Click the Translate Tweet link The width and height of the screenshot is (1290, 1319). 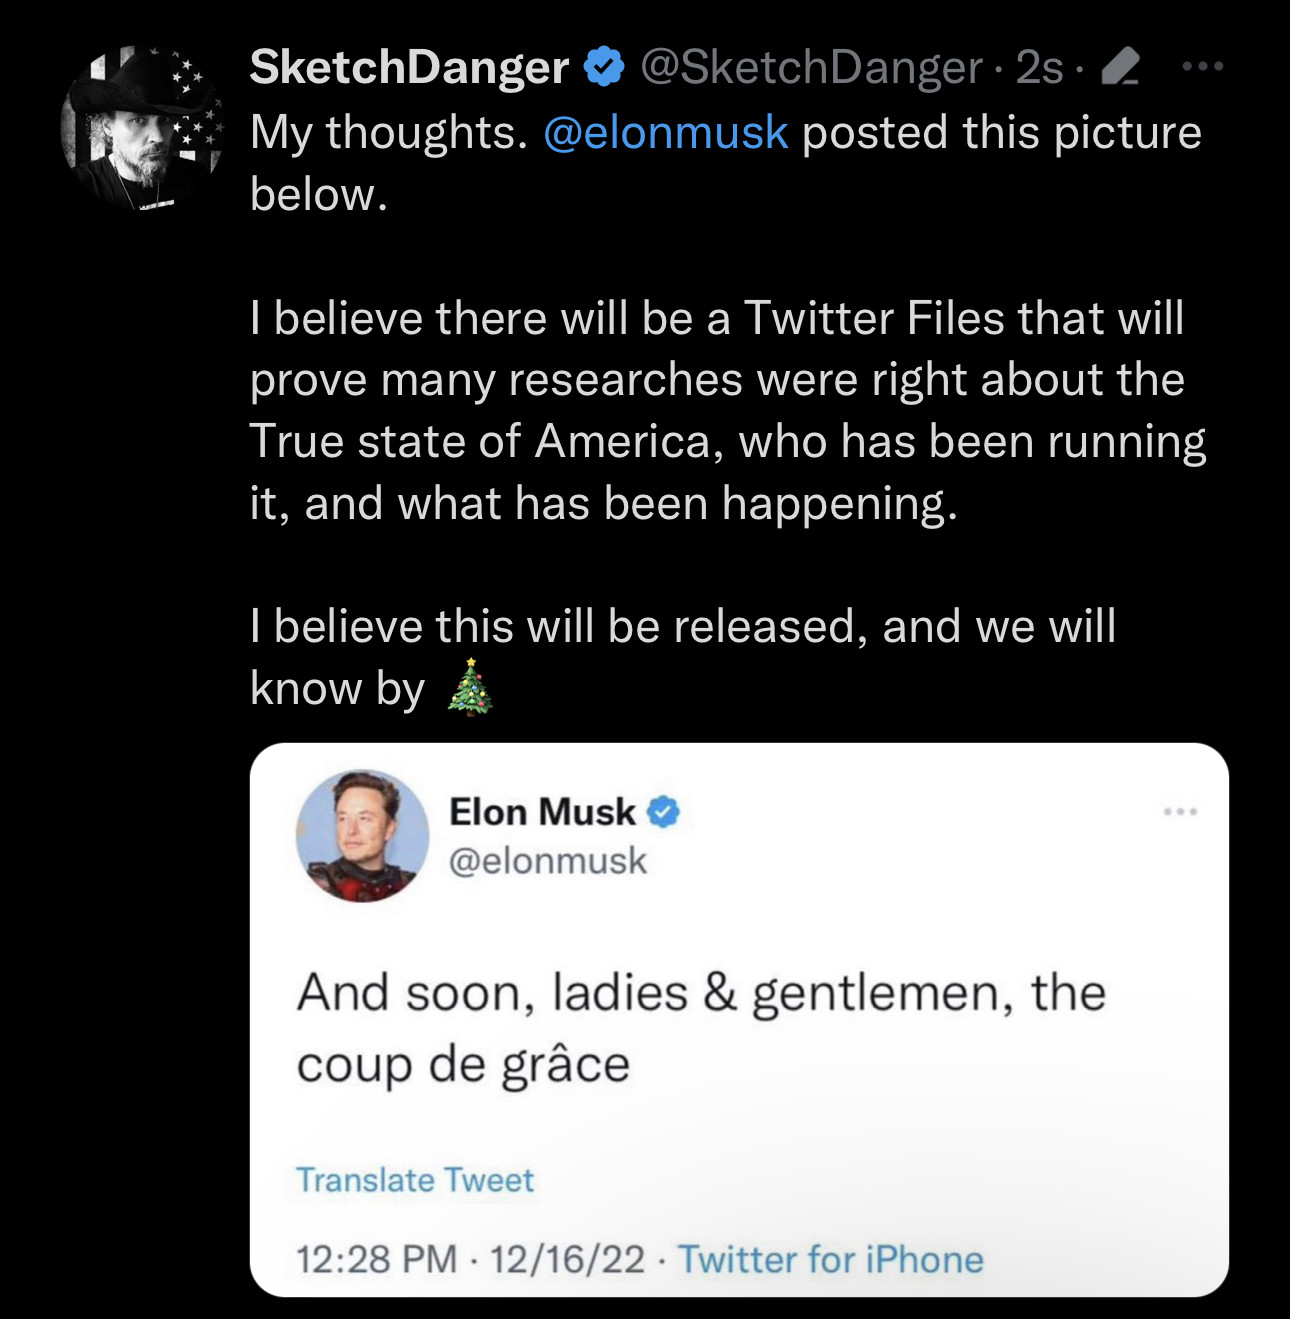tap(415, 1180)
